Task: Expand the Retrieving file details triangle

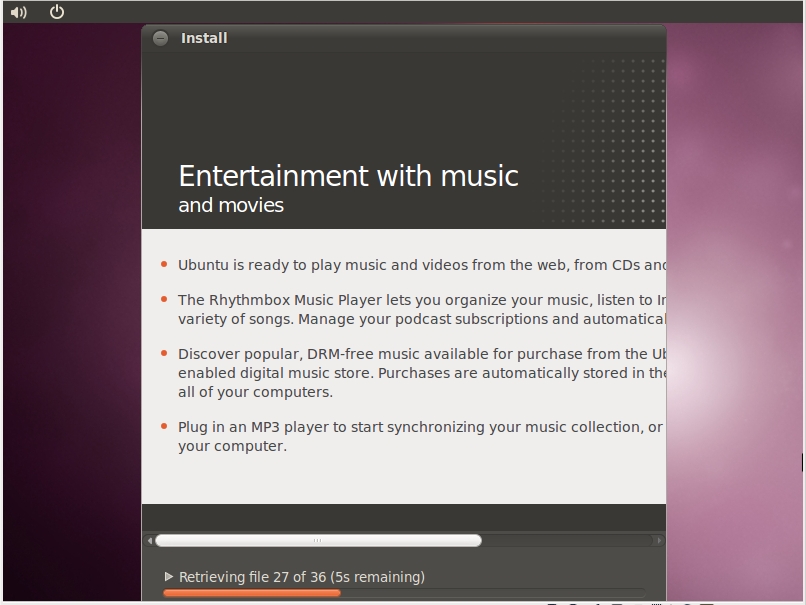Action: coord(169,577)
